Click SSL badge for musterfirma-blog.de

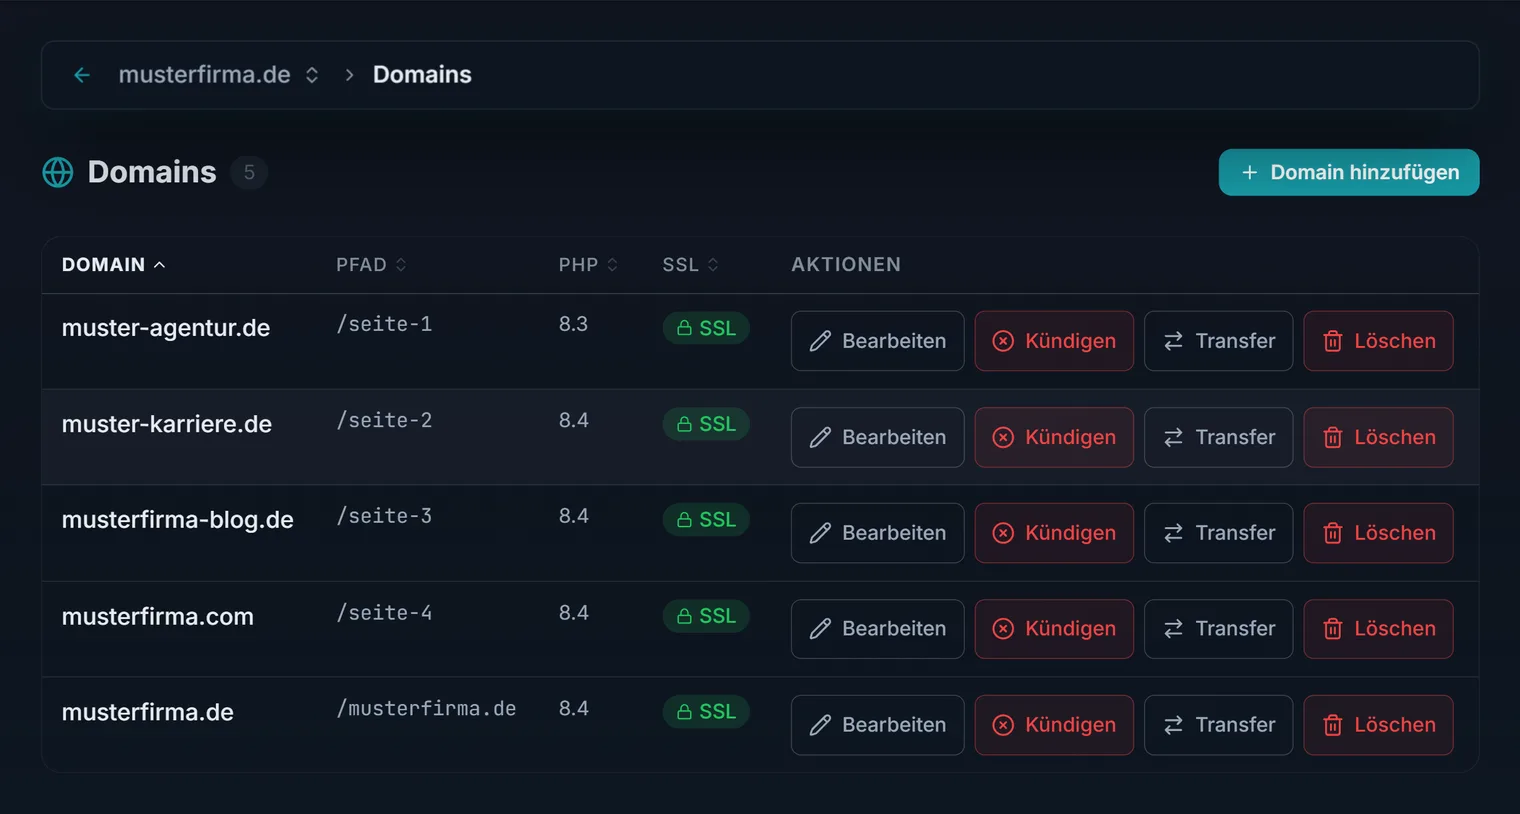(706, 520)
